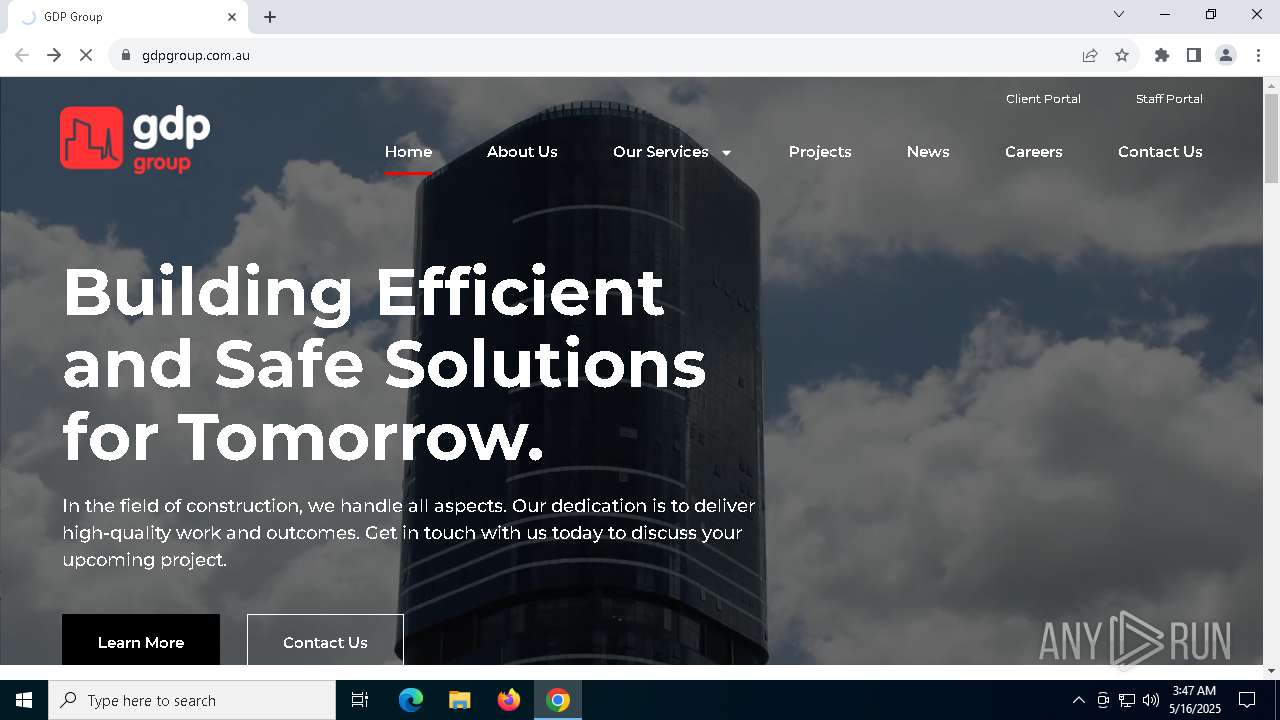
Task: Open the Chrome three-dot menu
Action: pos(1258,55)
